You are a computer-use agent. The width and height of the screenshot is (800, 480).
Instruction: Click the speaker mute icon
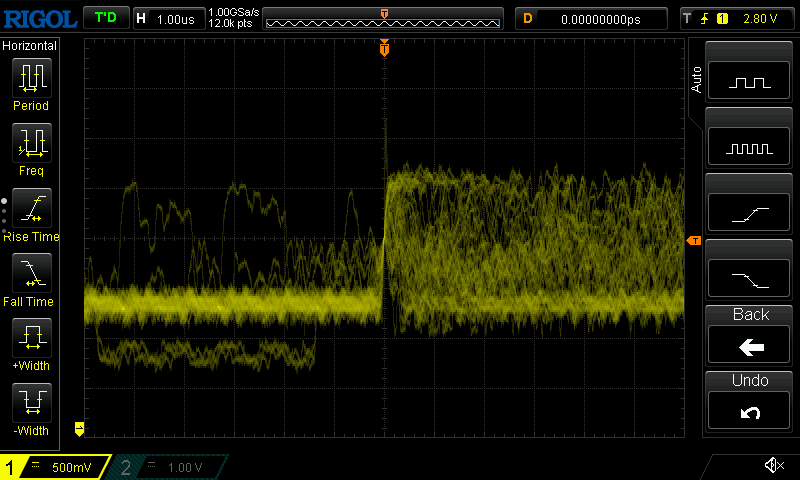(x=773, y=465)
